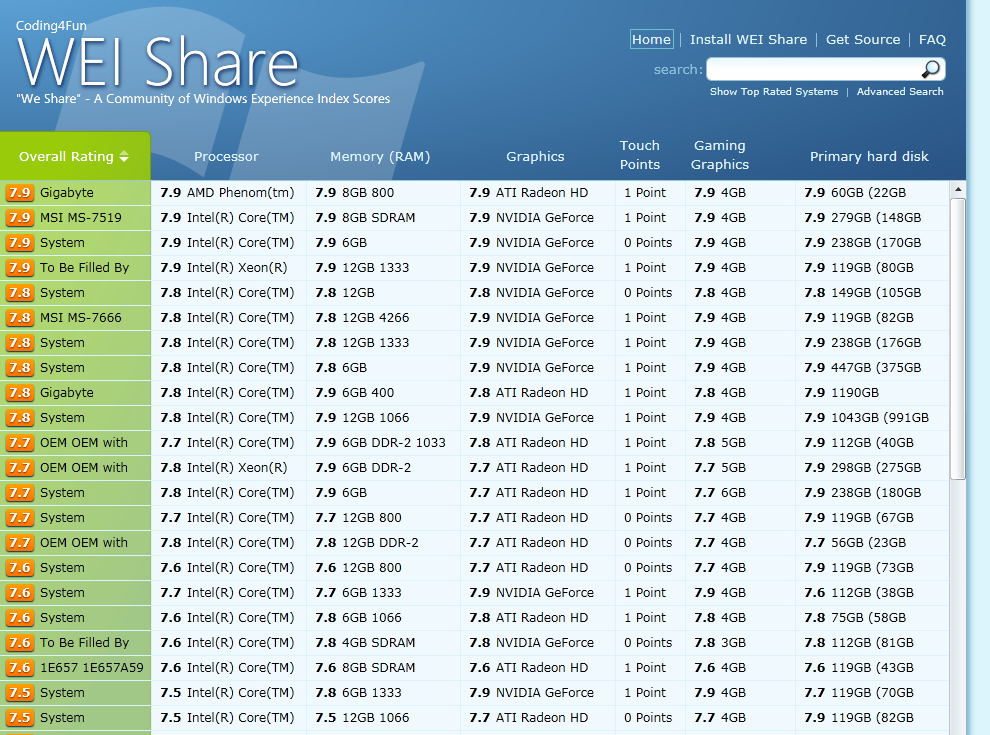Focus the search text field
The image size is (990, 735).
pos(814,69)
